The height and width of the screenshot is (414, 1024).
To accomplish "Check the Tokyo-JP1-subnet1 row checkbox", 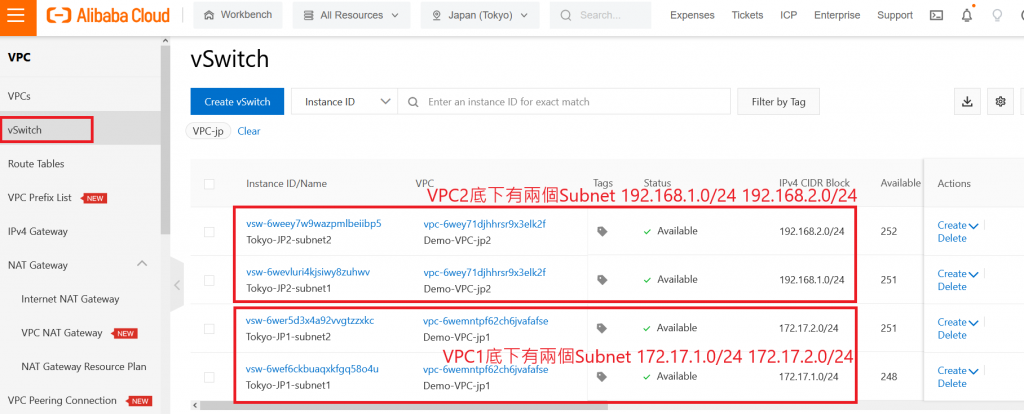I will (x=209, y=377).
